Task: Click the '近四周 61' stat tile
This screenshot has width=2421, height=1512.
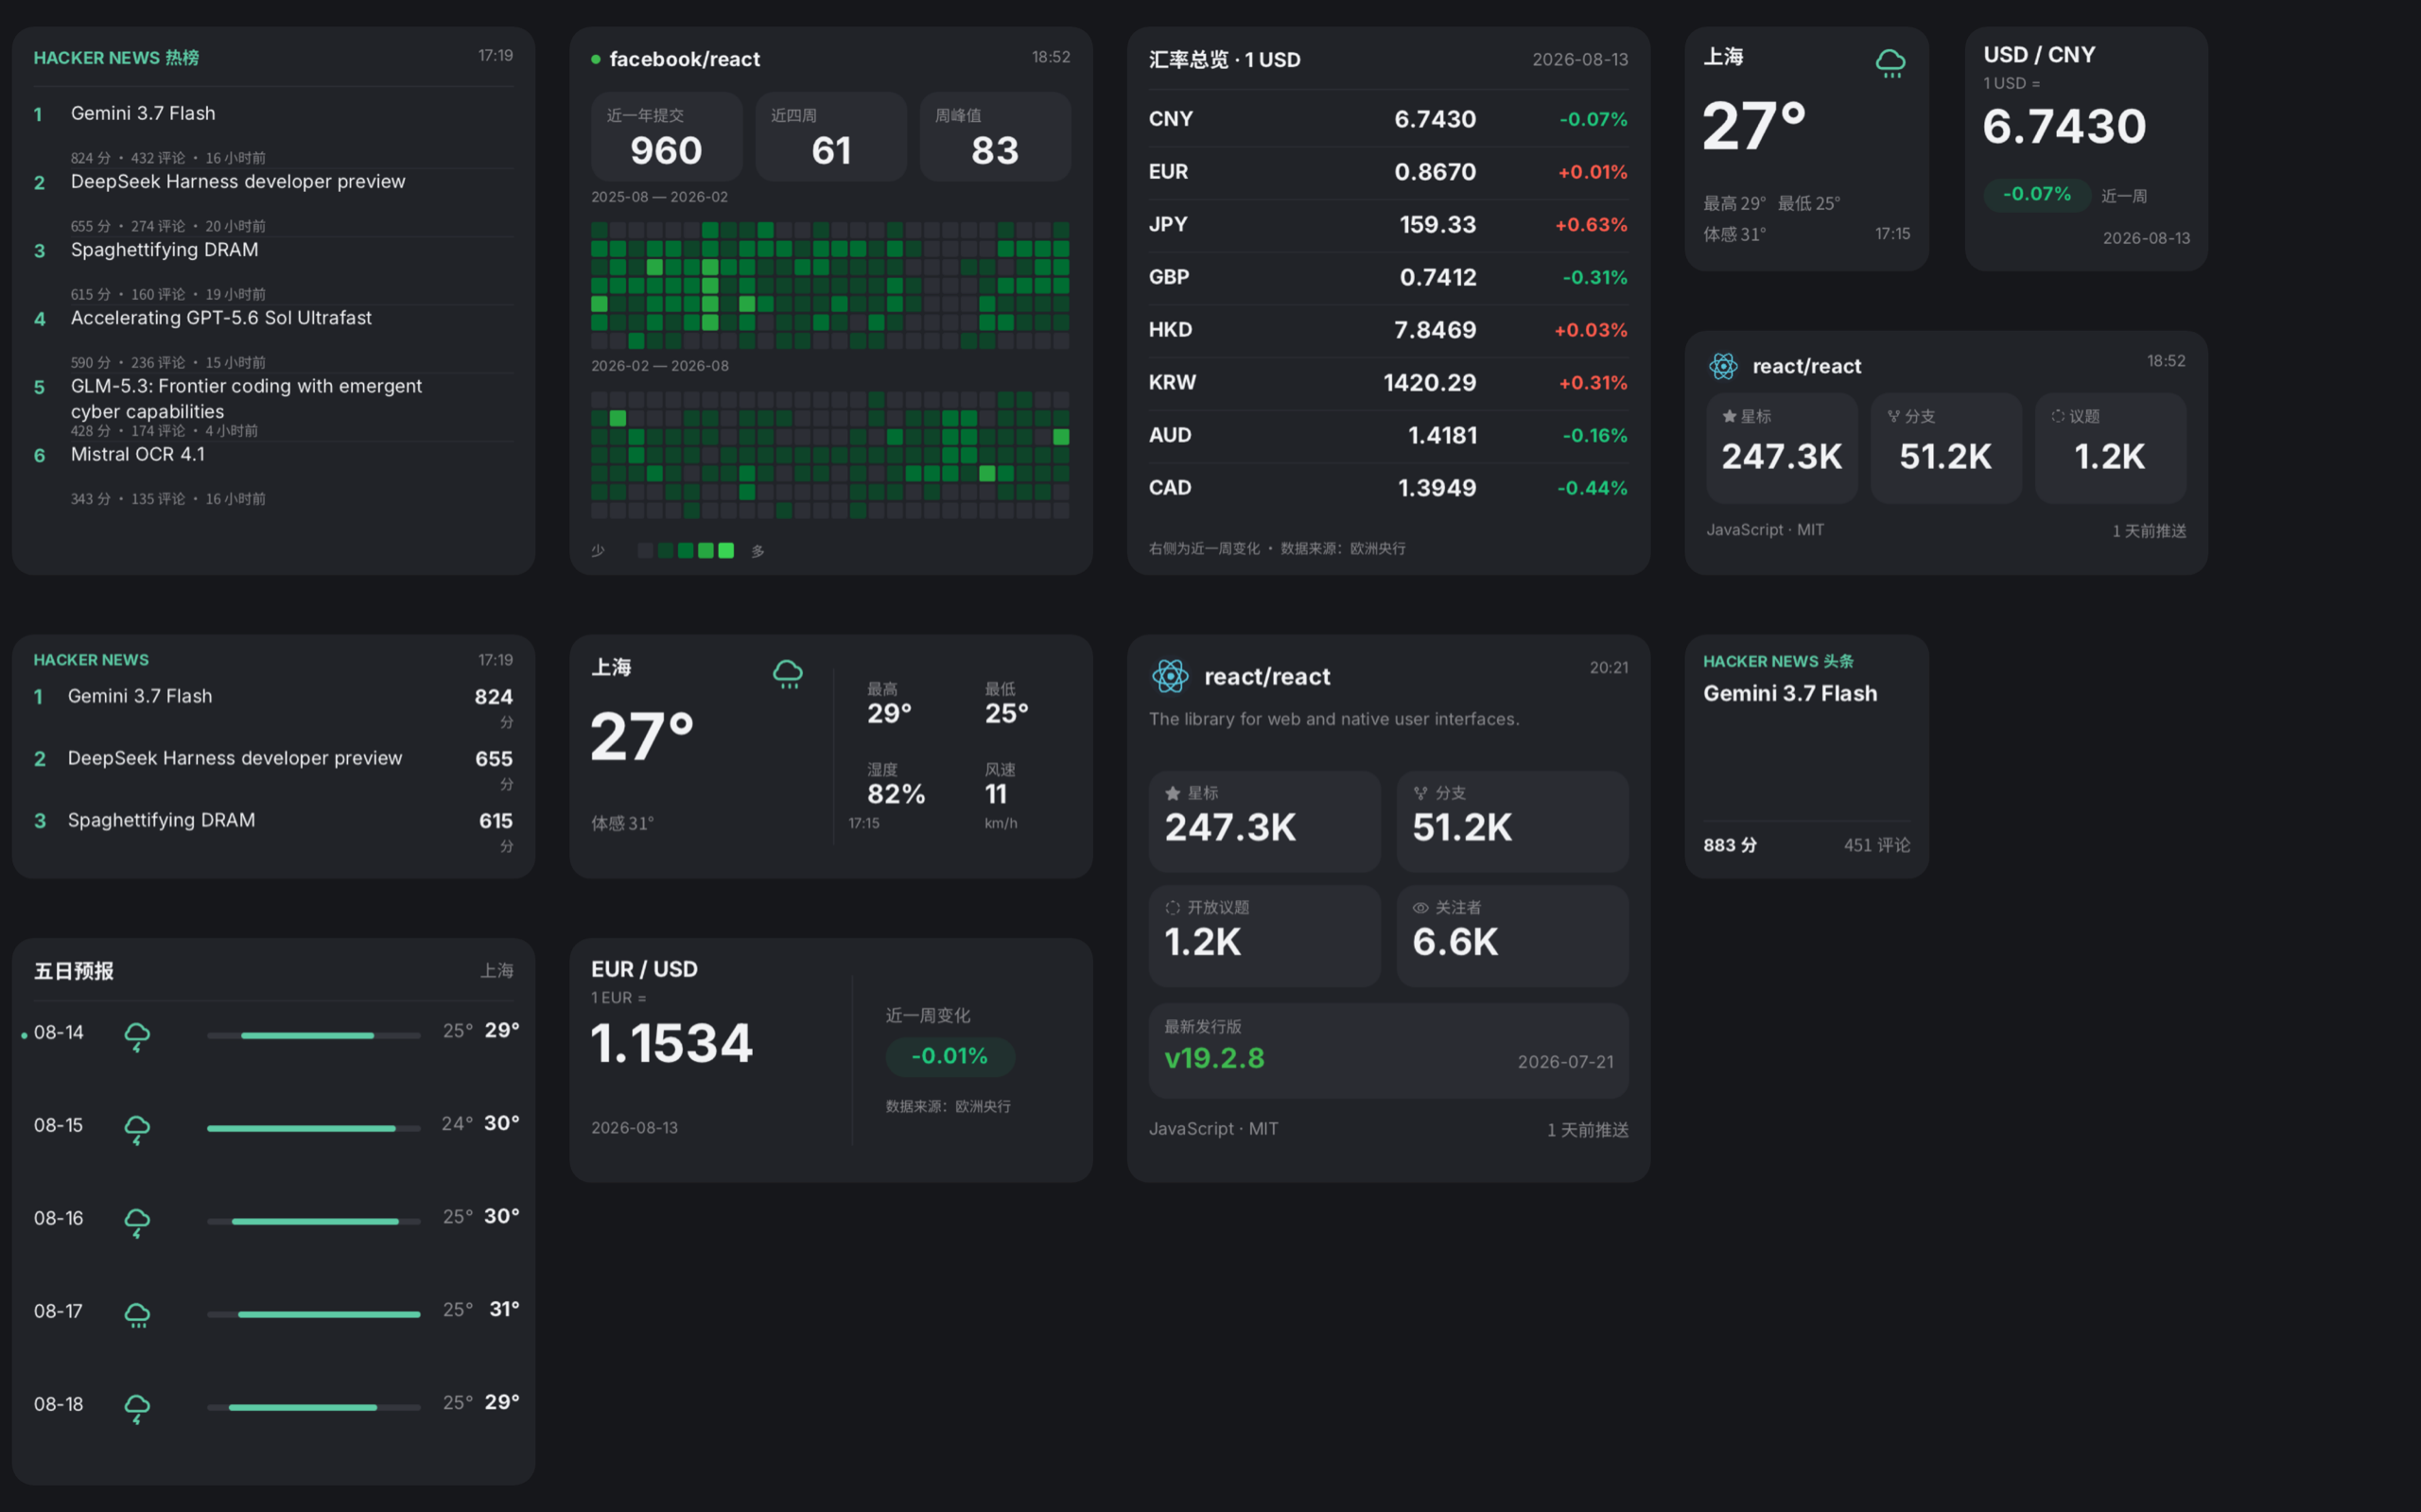Action: (831, 137)
